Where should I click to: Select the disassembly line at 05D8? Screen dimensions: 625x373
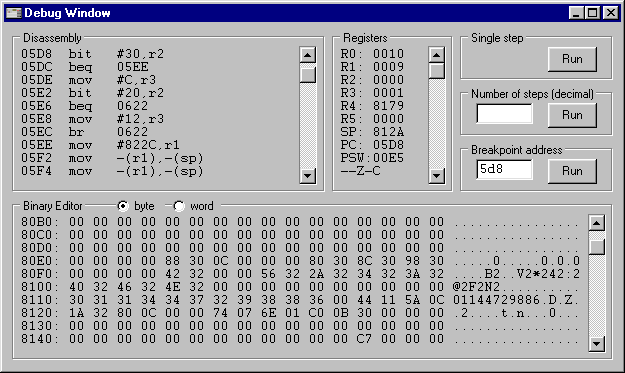click(92, 54)
